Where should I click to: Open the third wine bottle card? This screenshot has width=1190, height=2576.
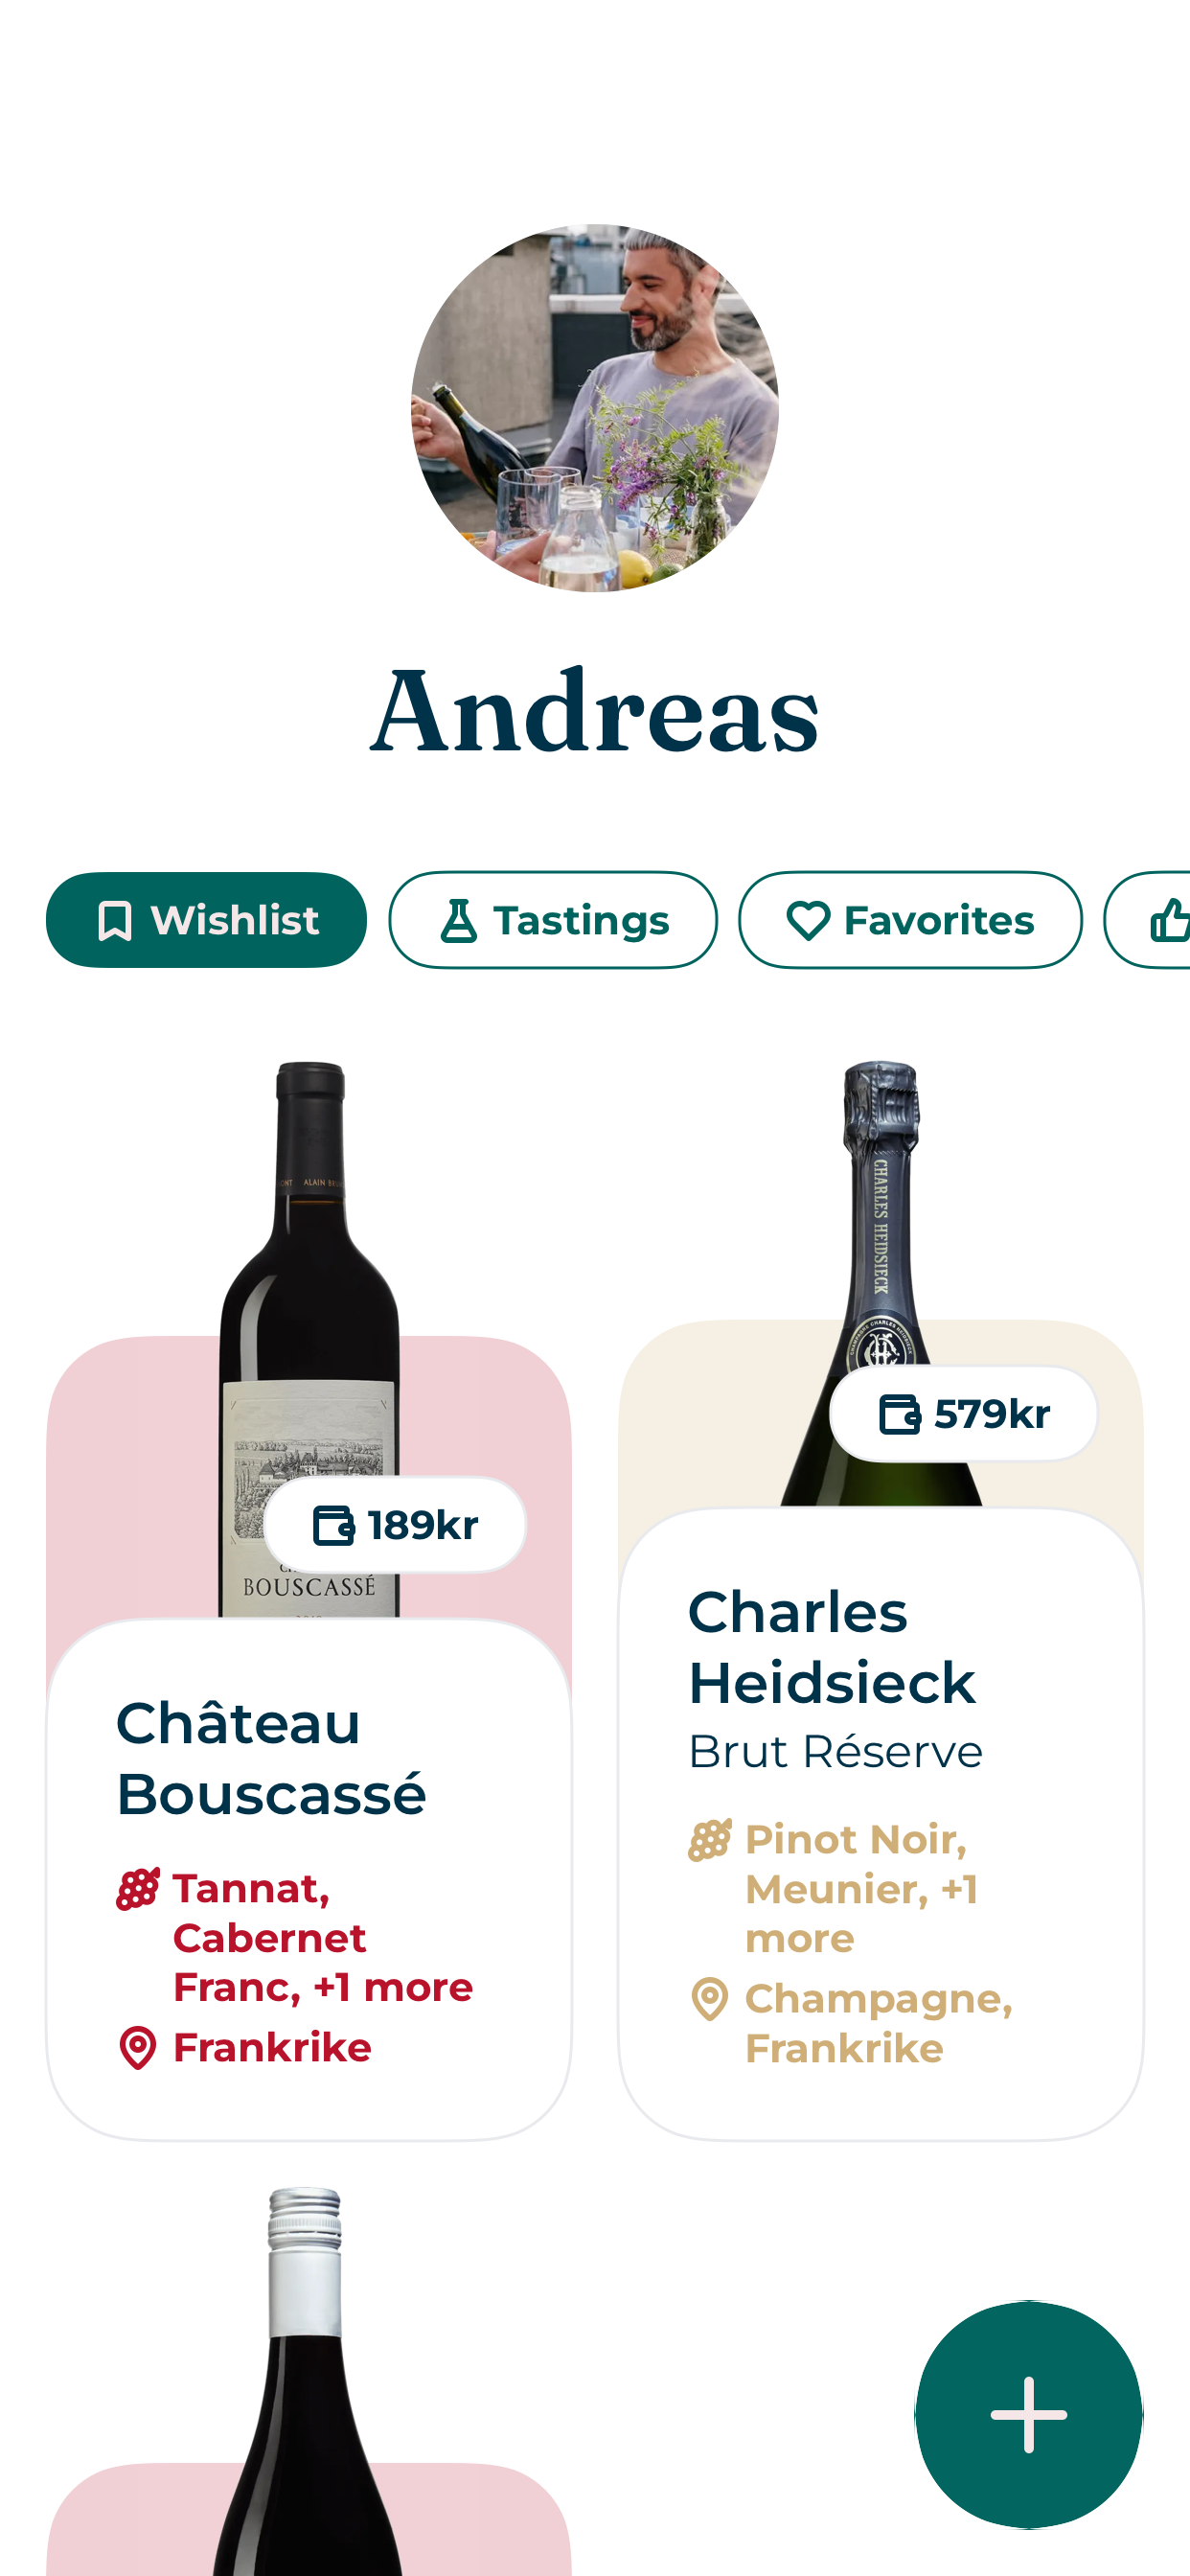[308, 2400]
